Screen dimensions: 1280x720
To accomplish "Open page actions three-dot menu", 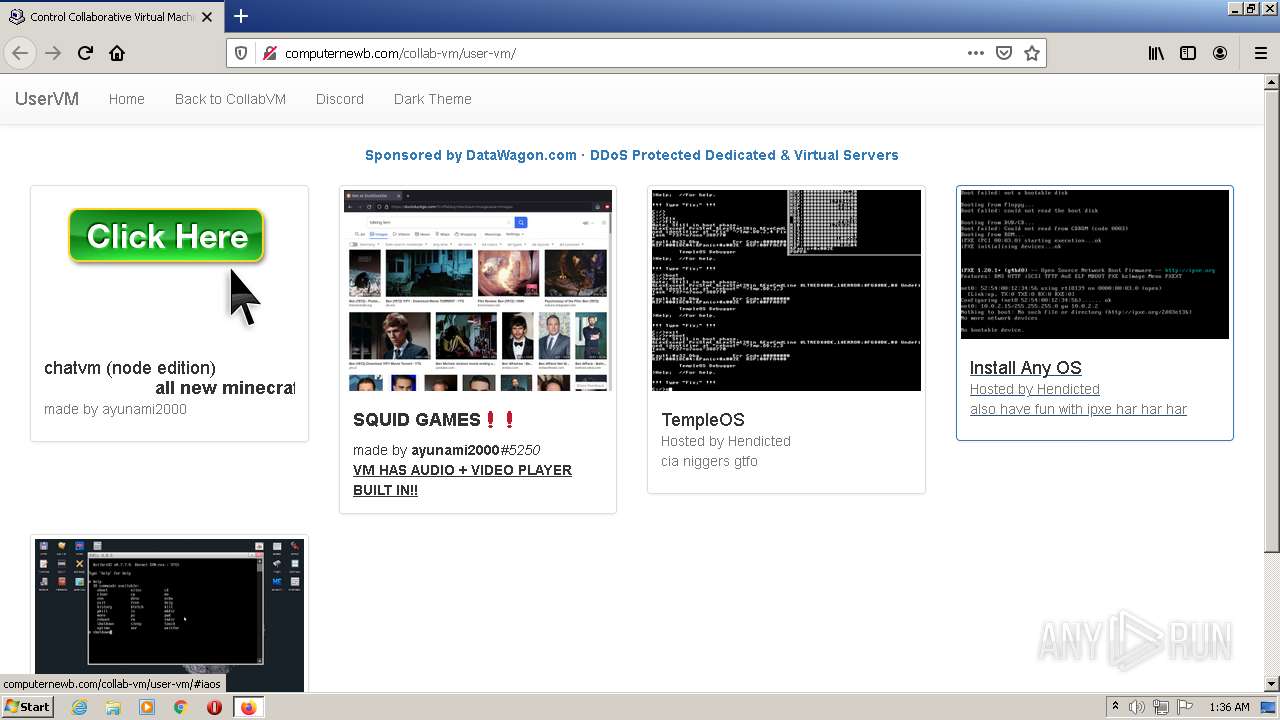I will (x=976, y=53).
